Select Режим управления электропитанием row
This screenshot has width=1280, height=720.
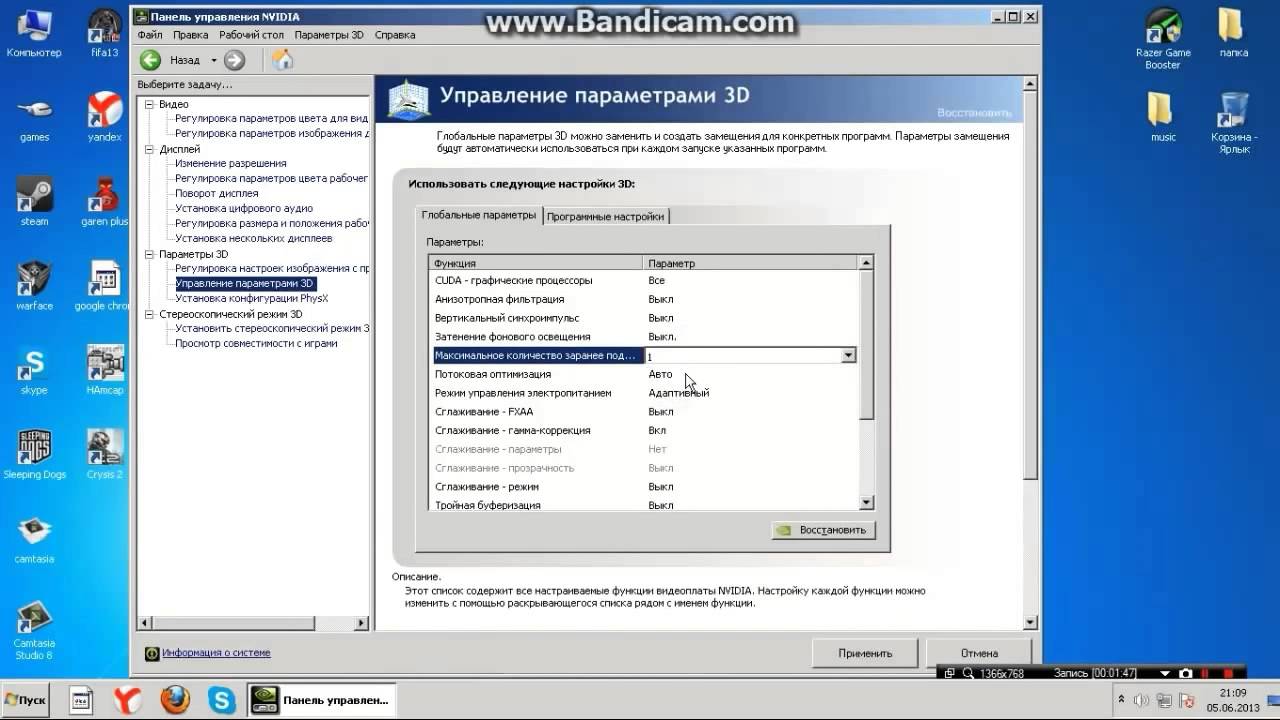tap(644, 393)
